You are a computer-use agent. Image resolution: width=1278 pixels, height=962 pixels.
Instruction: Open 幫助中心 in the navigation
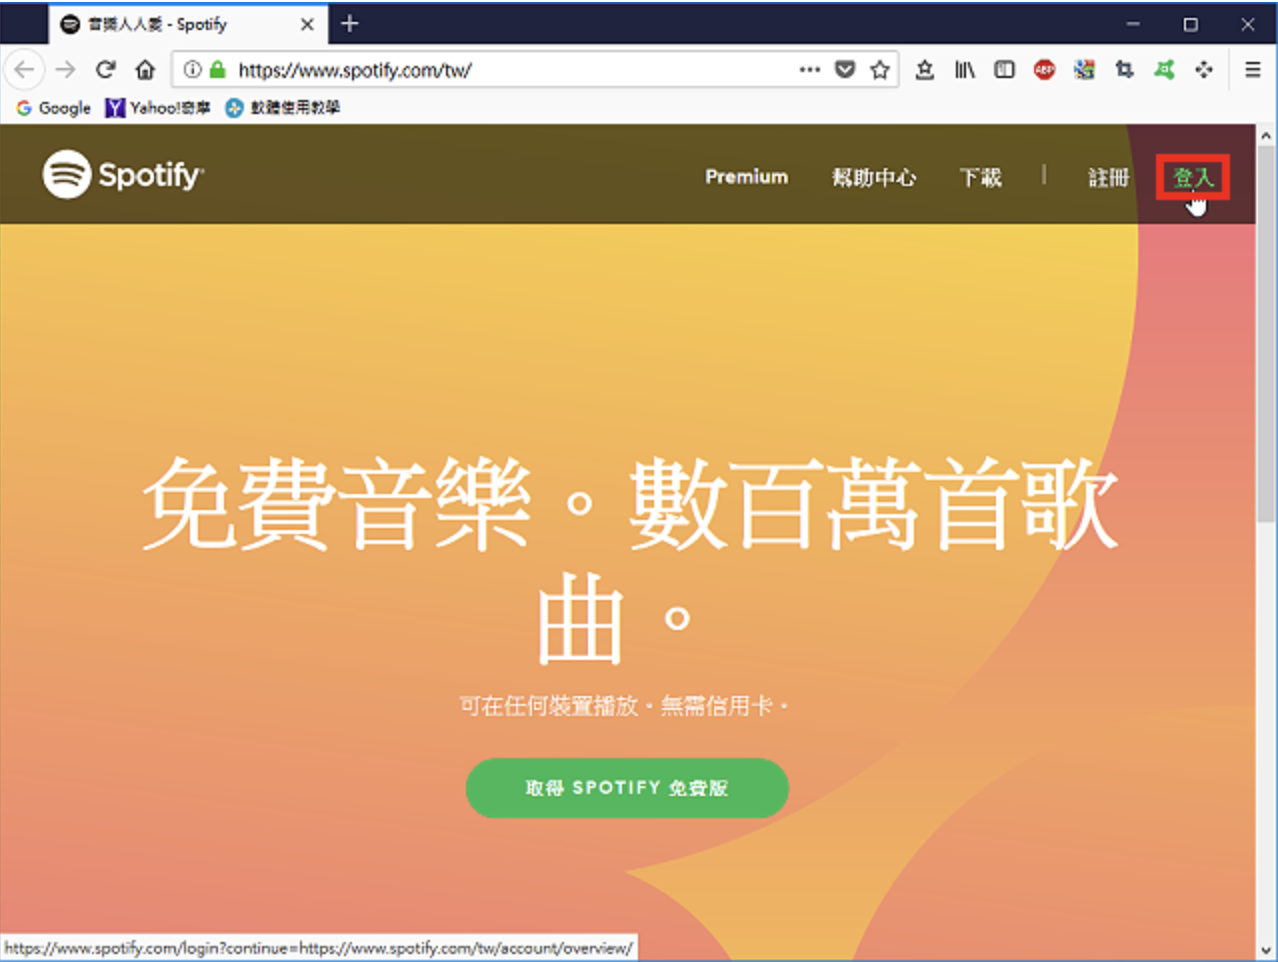(x=873, y=177)
